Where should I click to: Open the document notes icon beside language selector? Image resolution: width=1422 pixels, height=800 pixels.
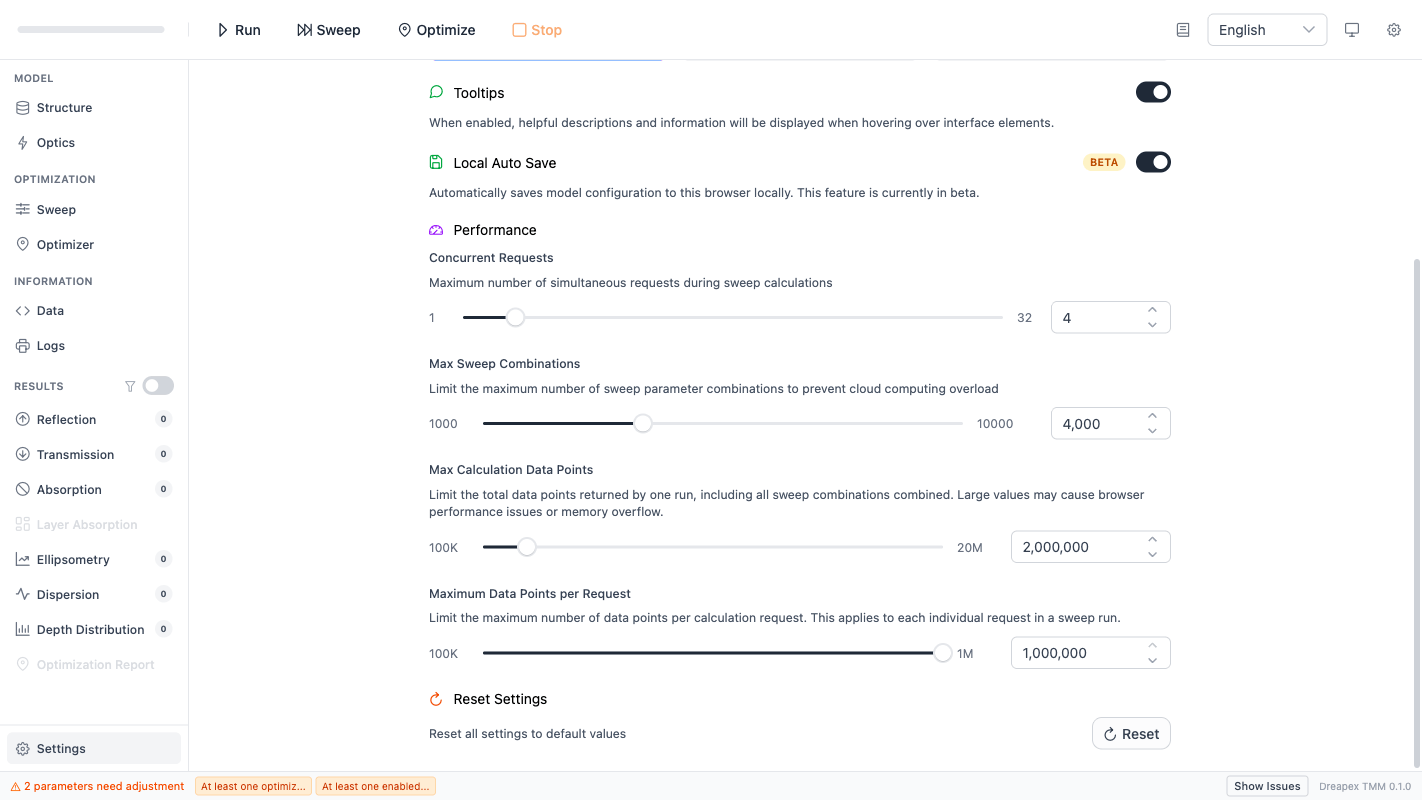click(x=1183, y=30)
